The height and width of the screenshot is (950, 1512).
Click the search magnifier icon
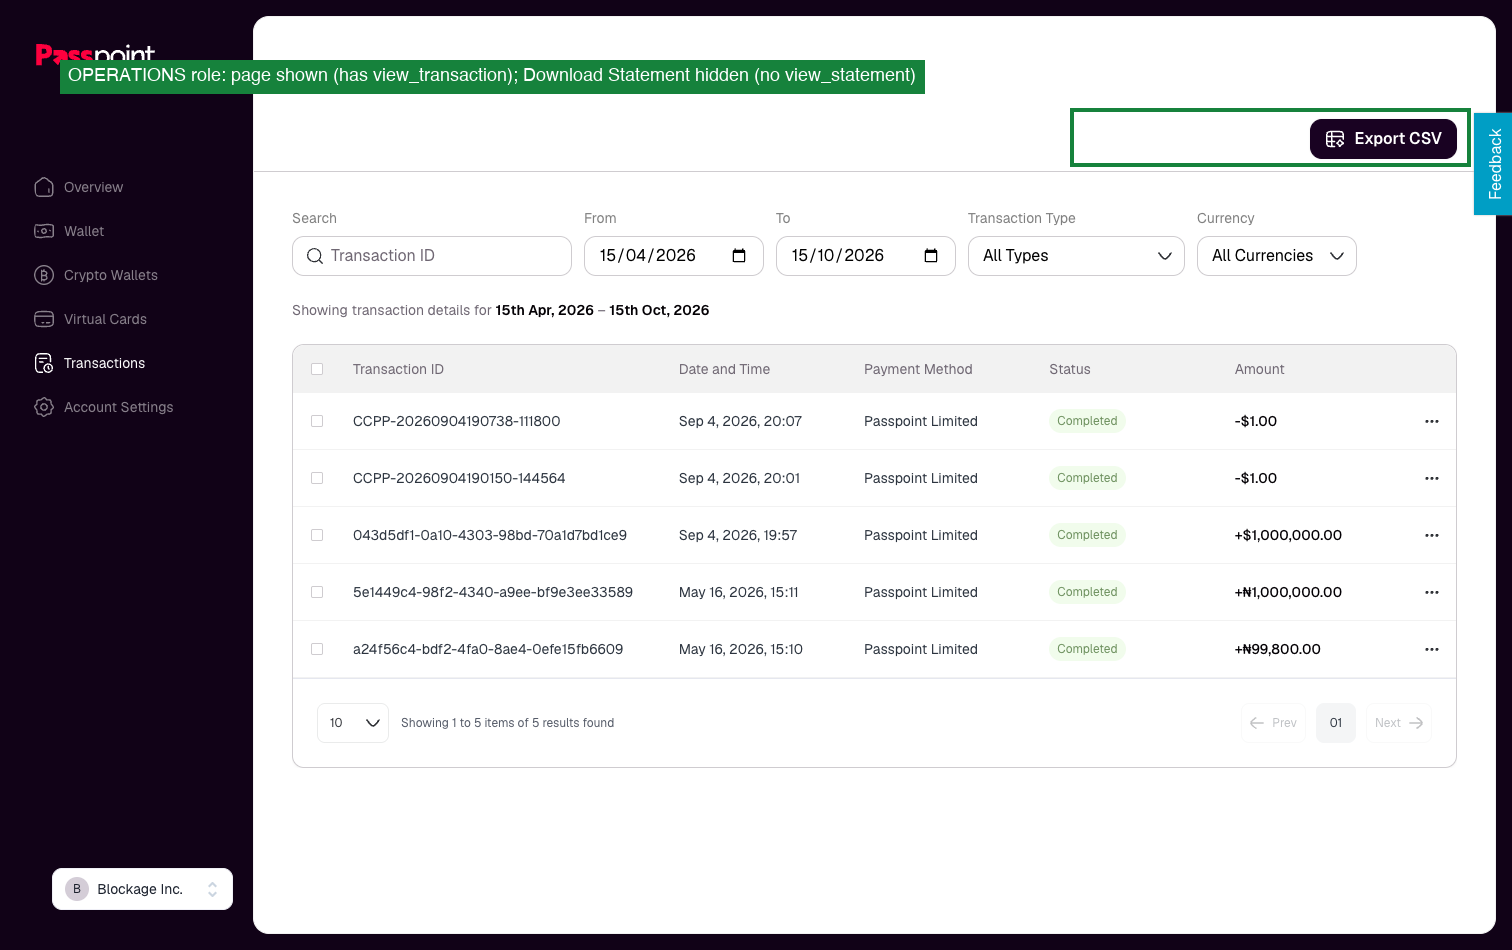coord(315,256)
